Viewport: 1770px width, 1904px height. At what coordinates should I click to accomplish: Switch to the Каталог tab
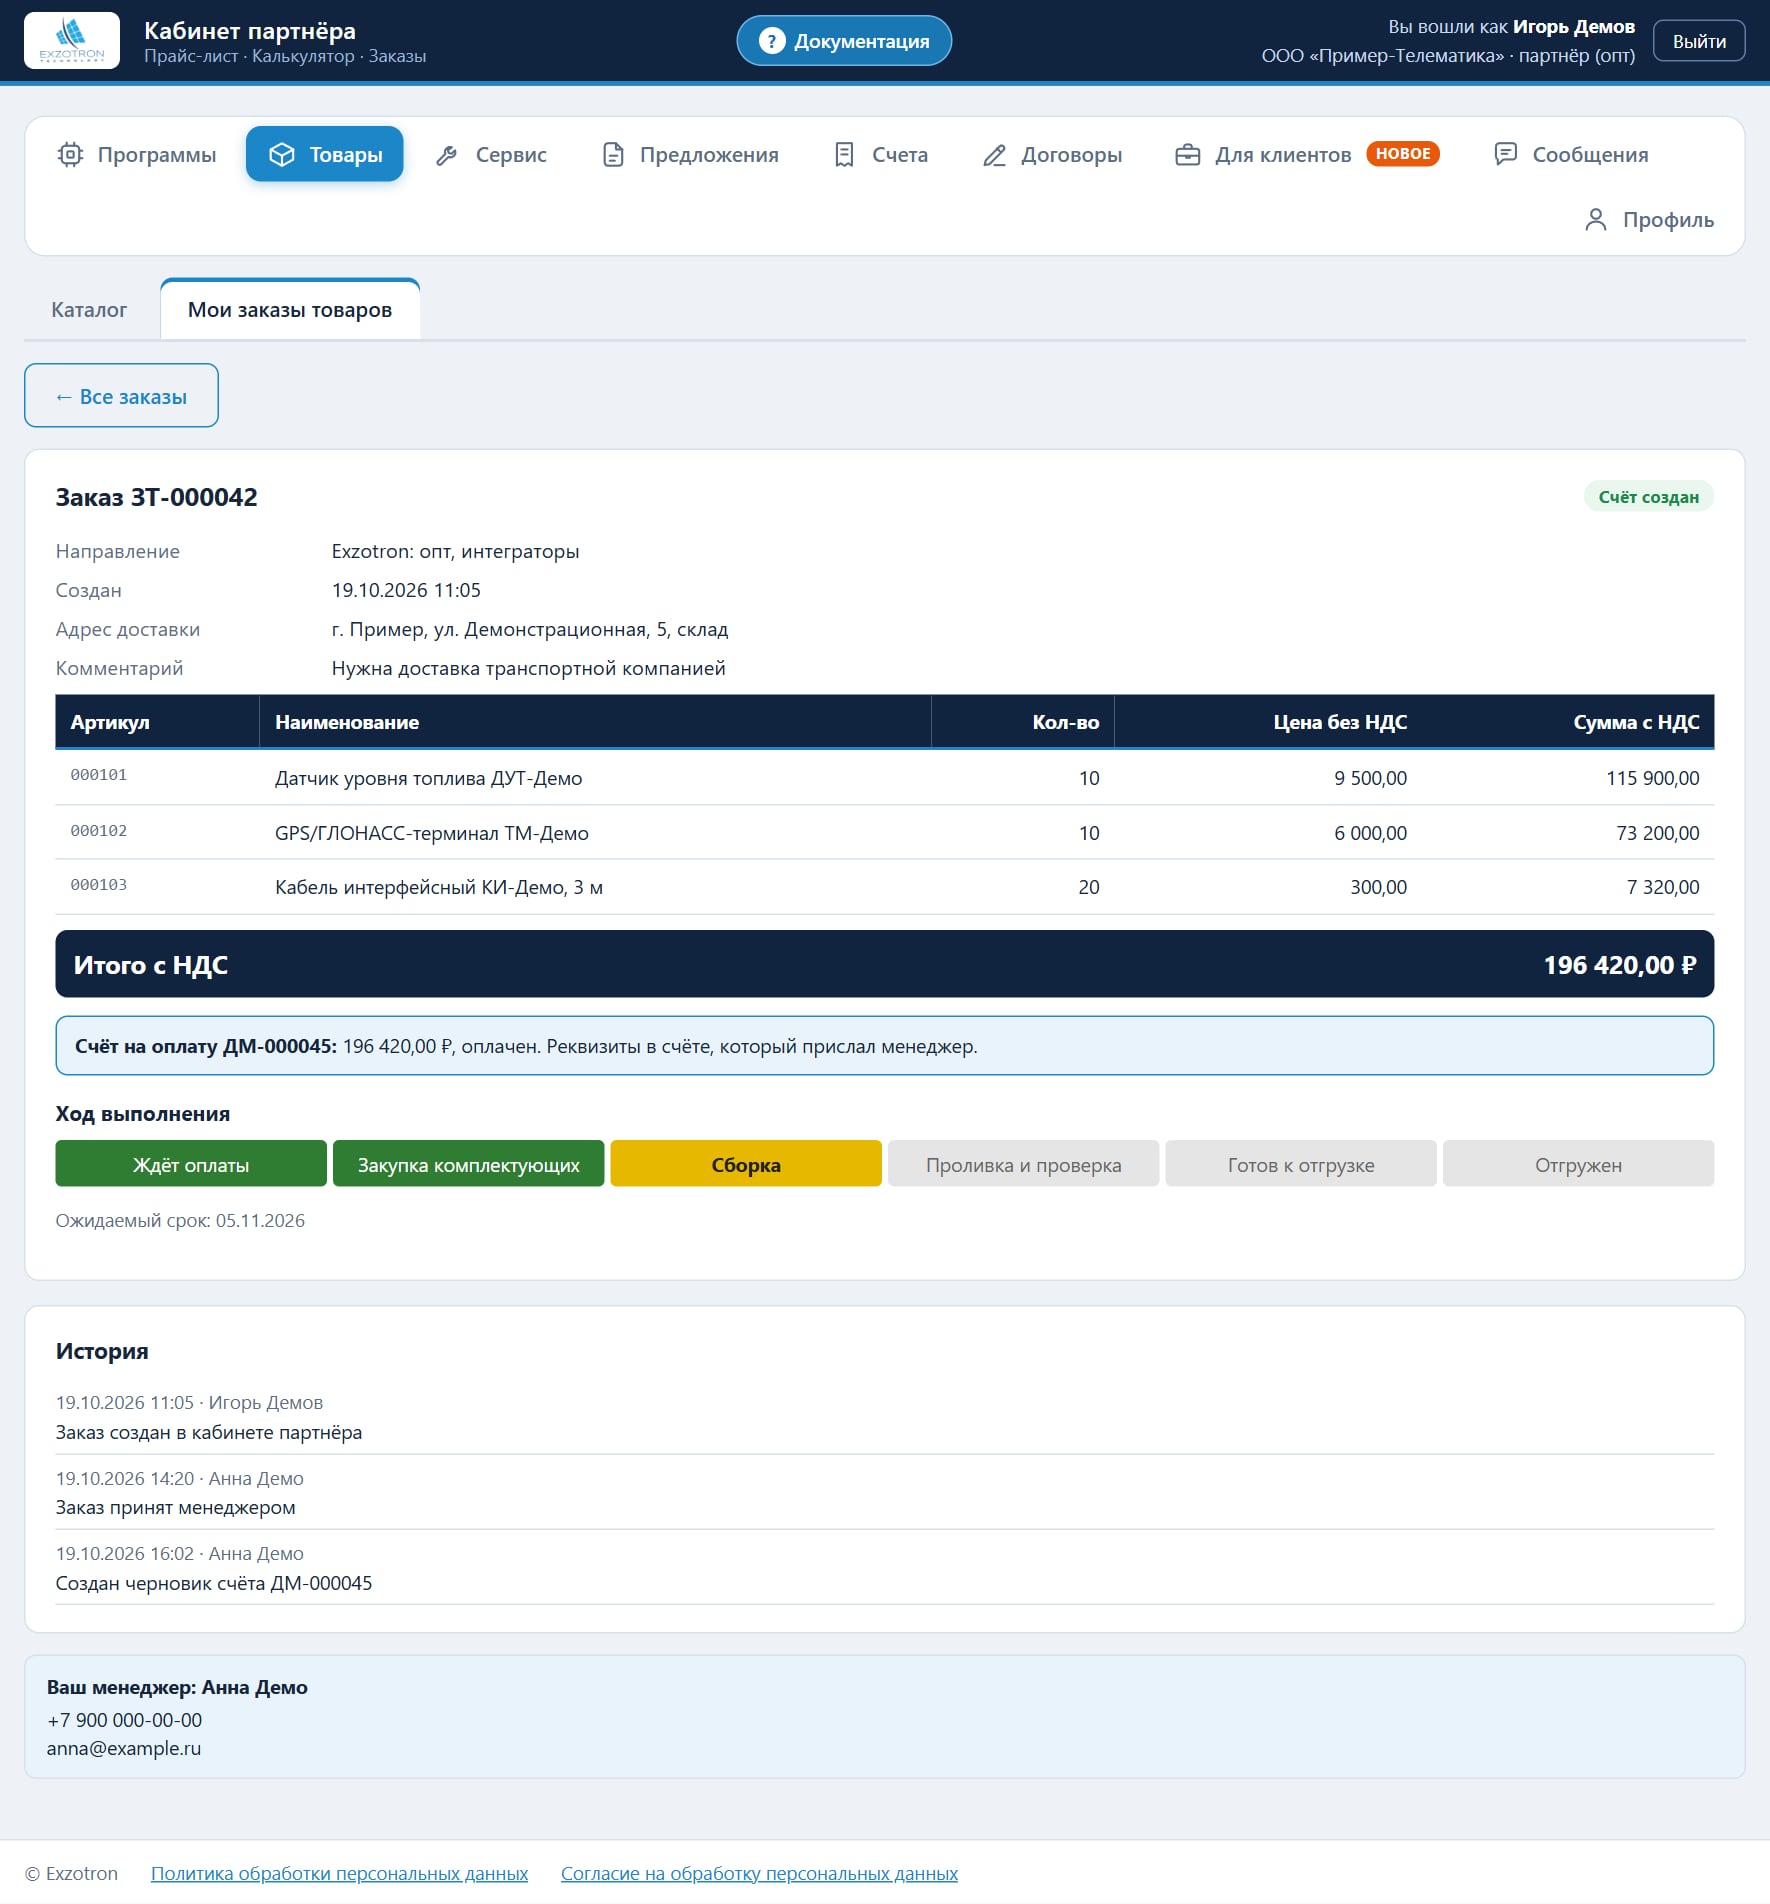(89, 310)
